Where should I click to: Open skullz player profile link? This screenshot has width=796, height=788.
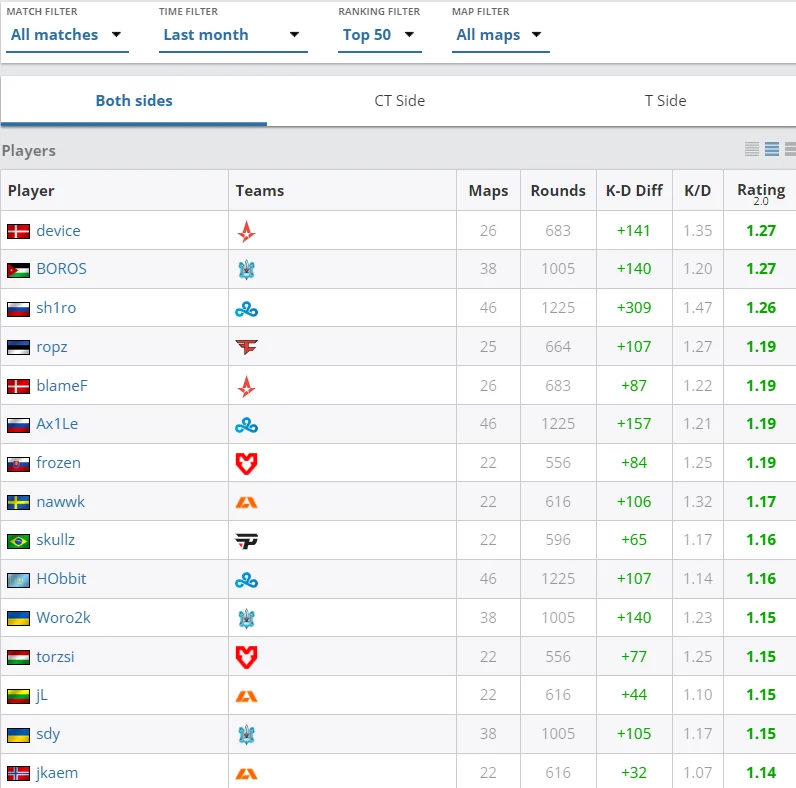tap(55, 540)
